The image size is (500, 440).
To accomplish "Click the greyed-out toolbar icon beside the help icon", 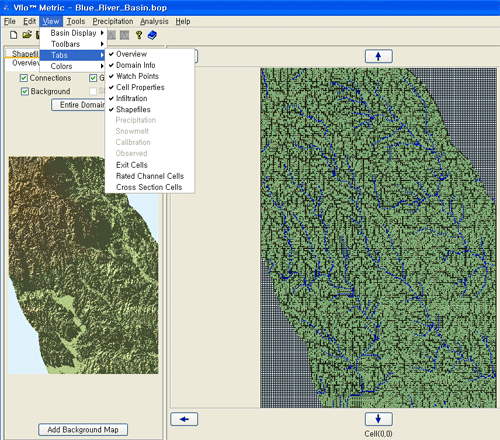I will click(x=124, y=35).
